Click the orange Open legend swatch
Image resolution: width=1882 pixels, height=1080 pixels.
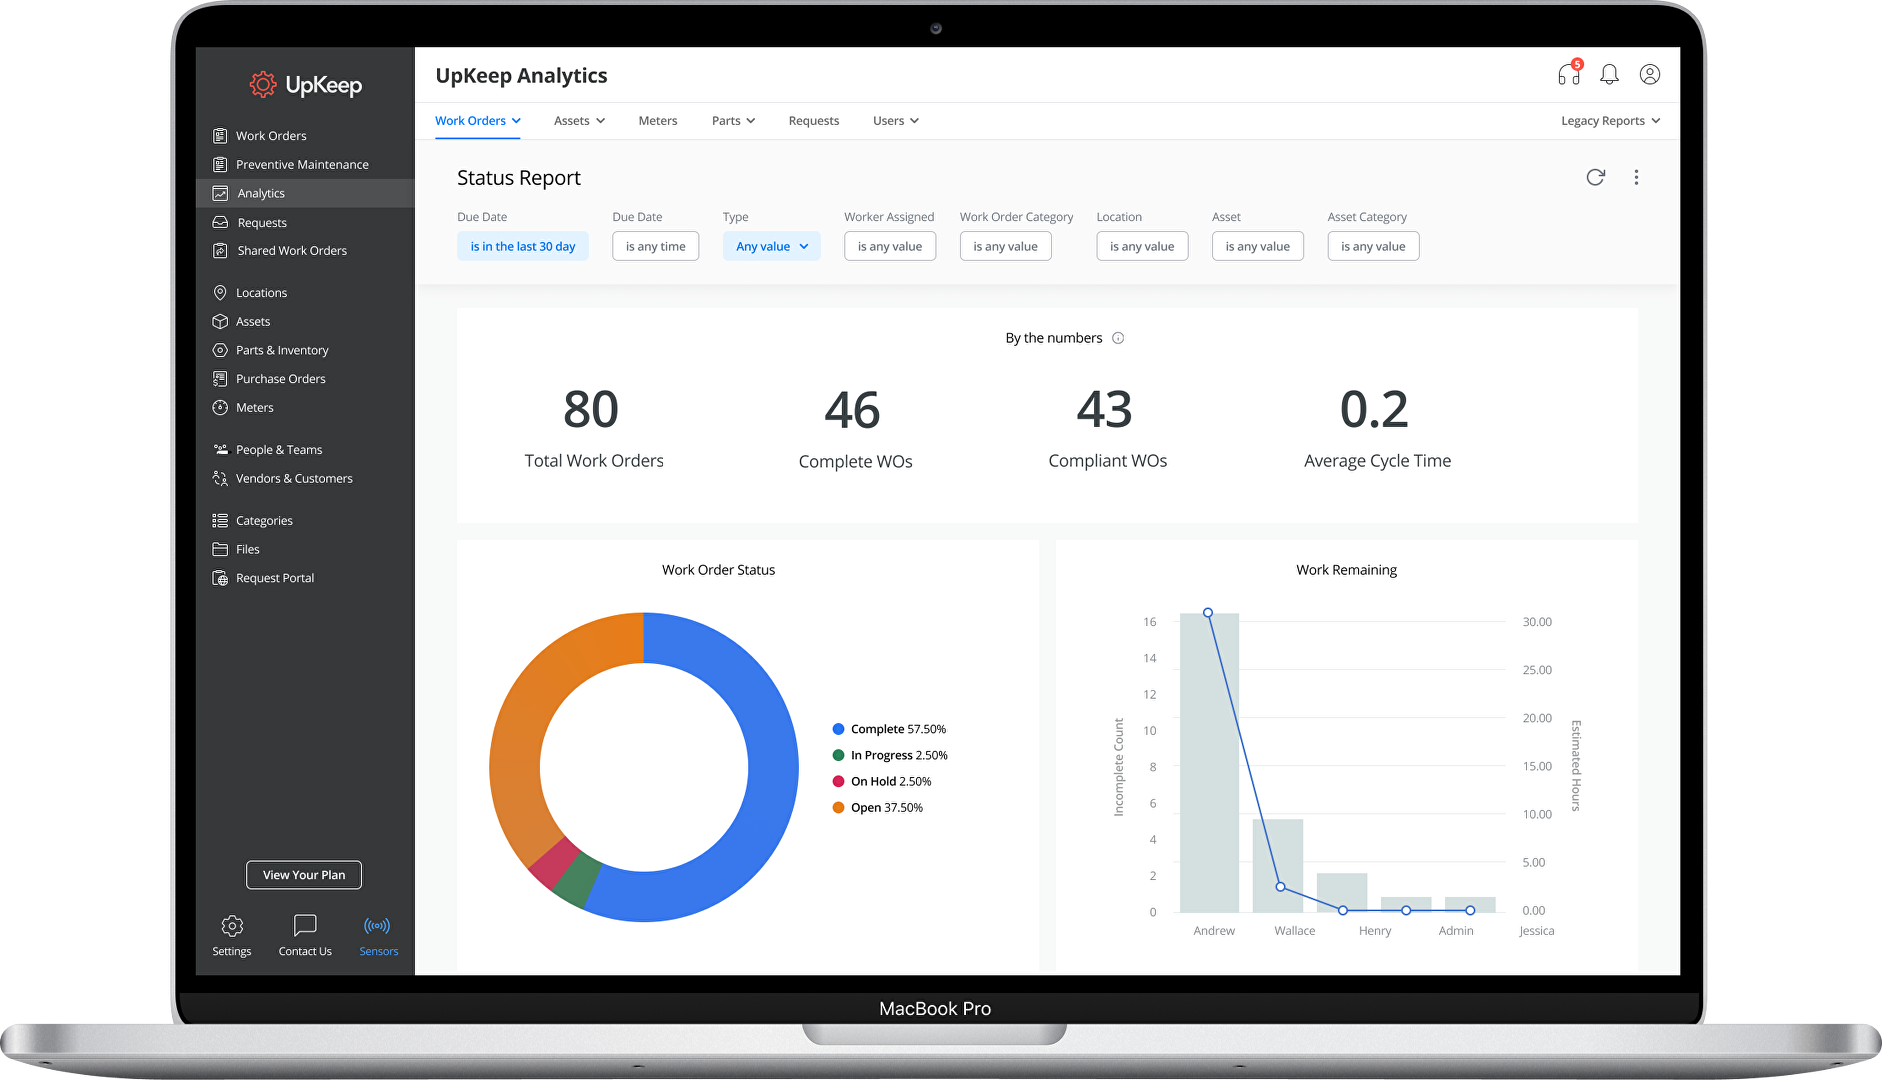tap(838, 808)
